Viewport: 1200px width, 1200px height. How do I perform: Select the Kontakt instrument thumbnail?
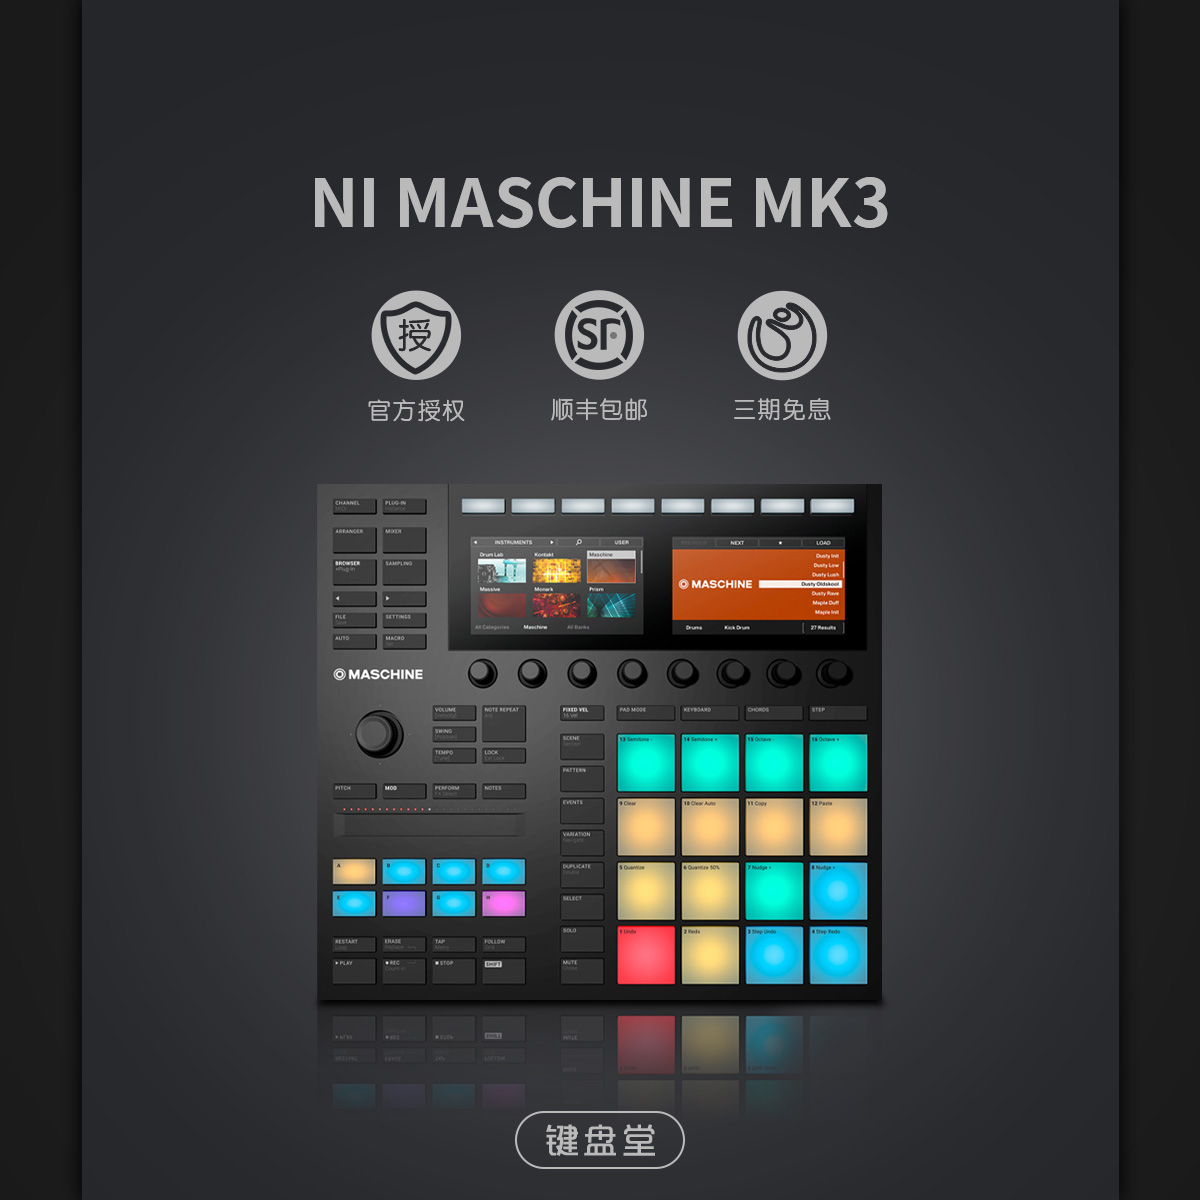tap(557, 568)
